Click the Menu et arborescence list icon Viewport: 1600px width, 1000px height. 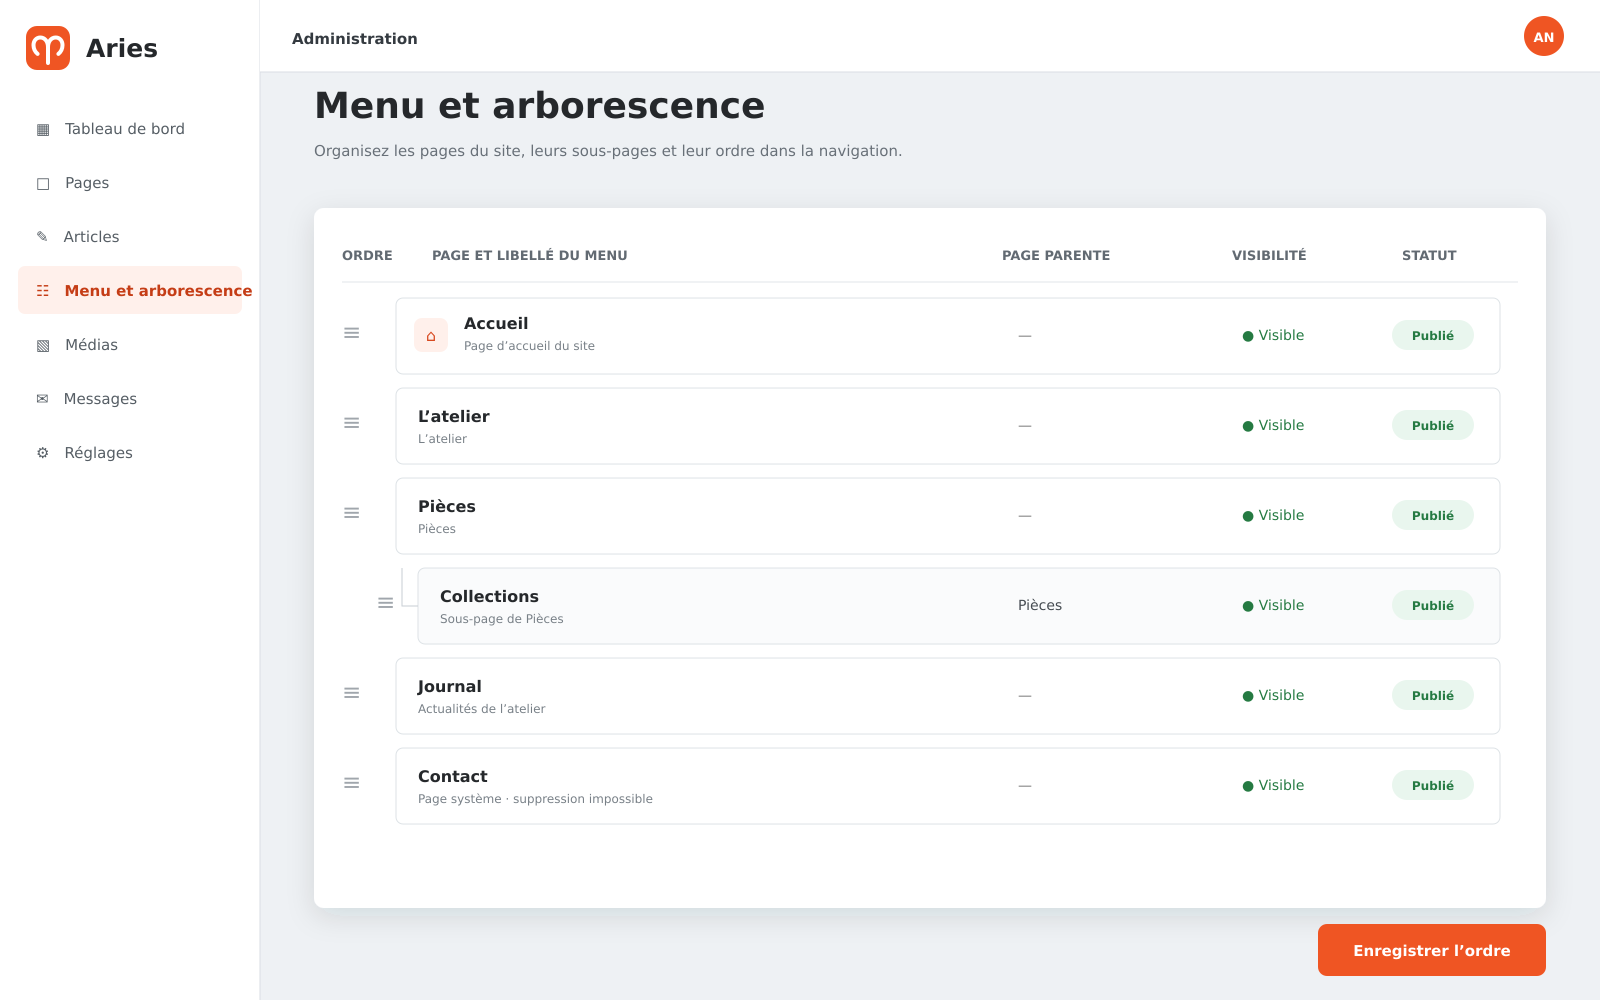(43, 291)
